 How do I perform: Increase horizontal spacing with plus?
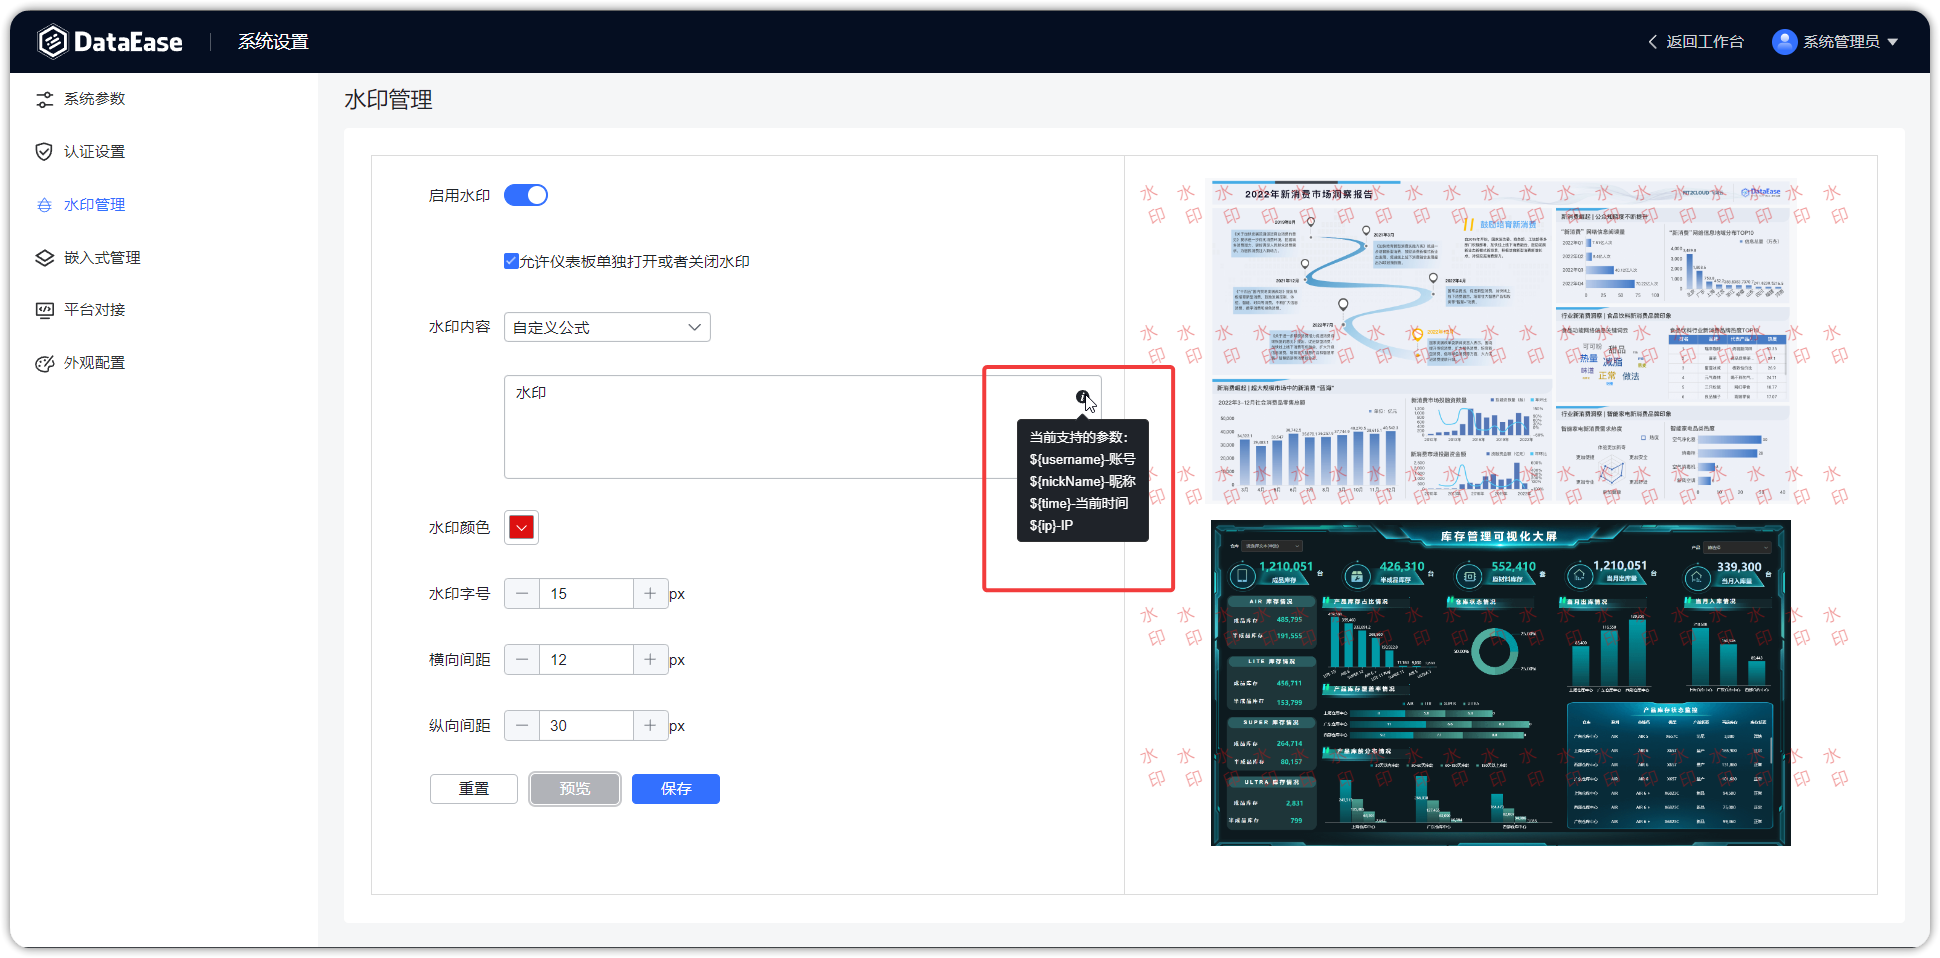click(x=650, y=660)
